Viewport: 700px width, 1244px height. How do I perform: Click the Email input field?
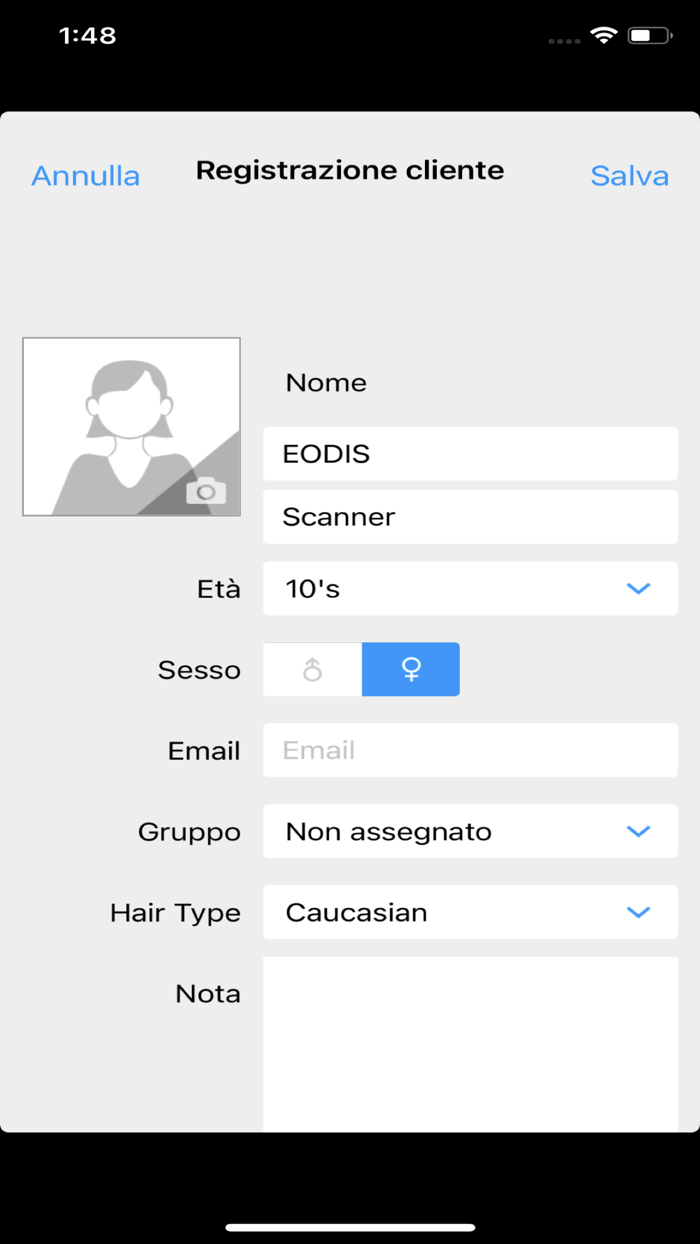pyautogui.click(x=470, y=750)
